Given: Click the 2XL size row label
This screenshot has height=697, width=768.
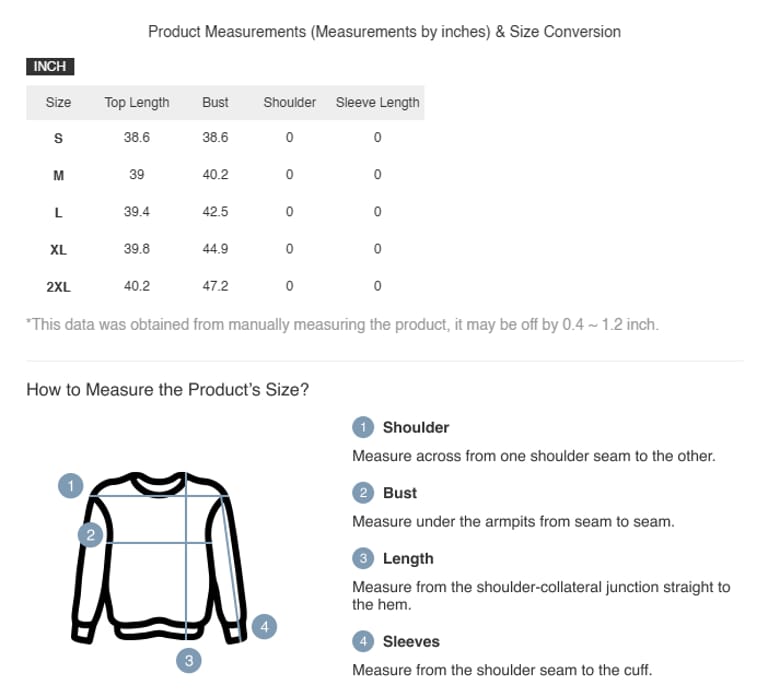Looking at the screenshot, I should [x=58, y=287].
